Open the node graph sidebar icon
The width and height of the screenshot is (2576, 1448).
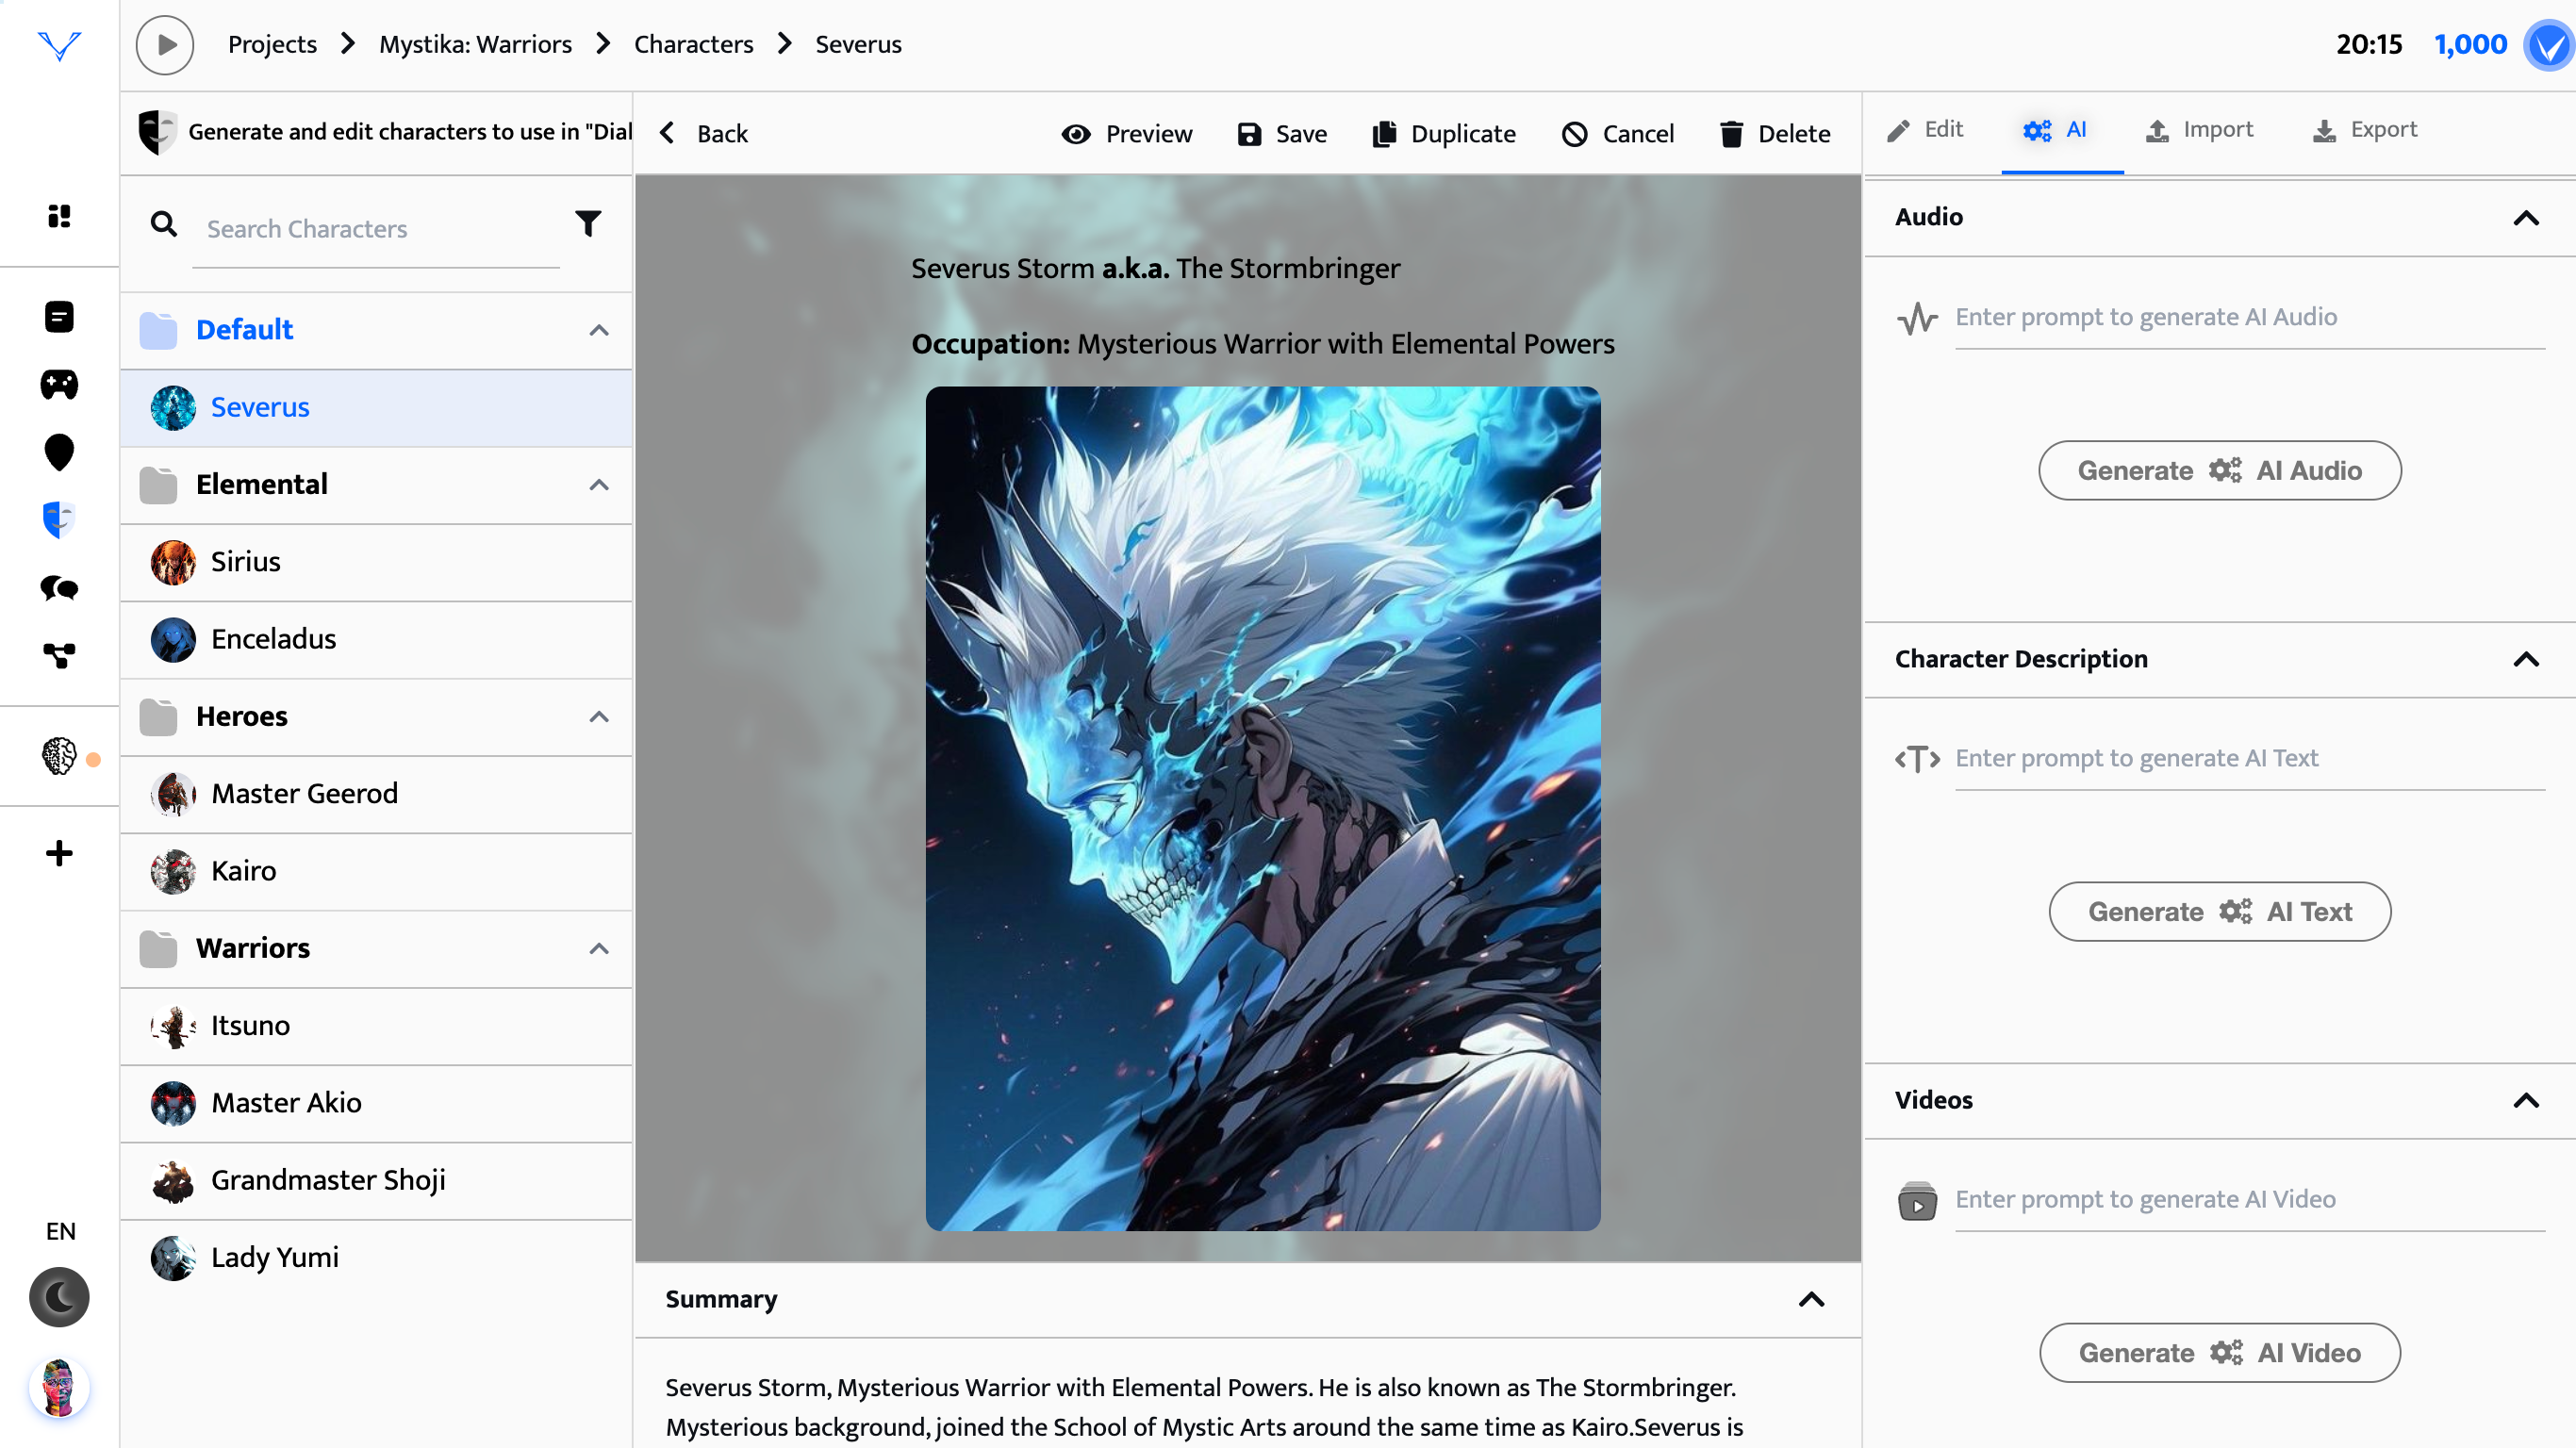[59, 655]
